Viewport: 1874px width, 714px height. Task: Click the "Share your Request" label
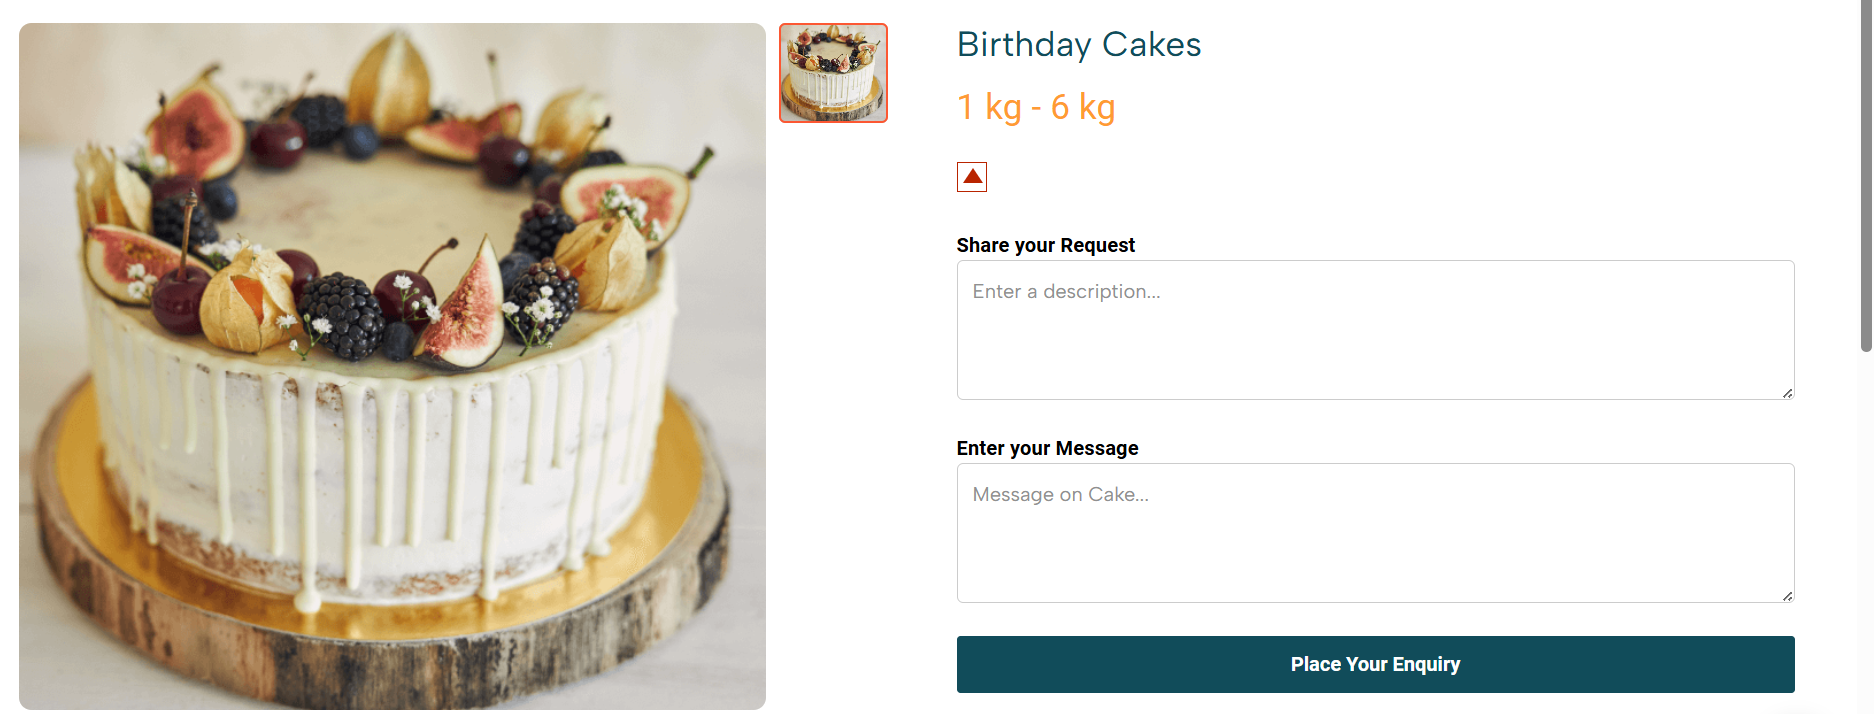[1045, 246]
